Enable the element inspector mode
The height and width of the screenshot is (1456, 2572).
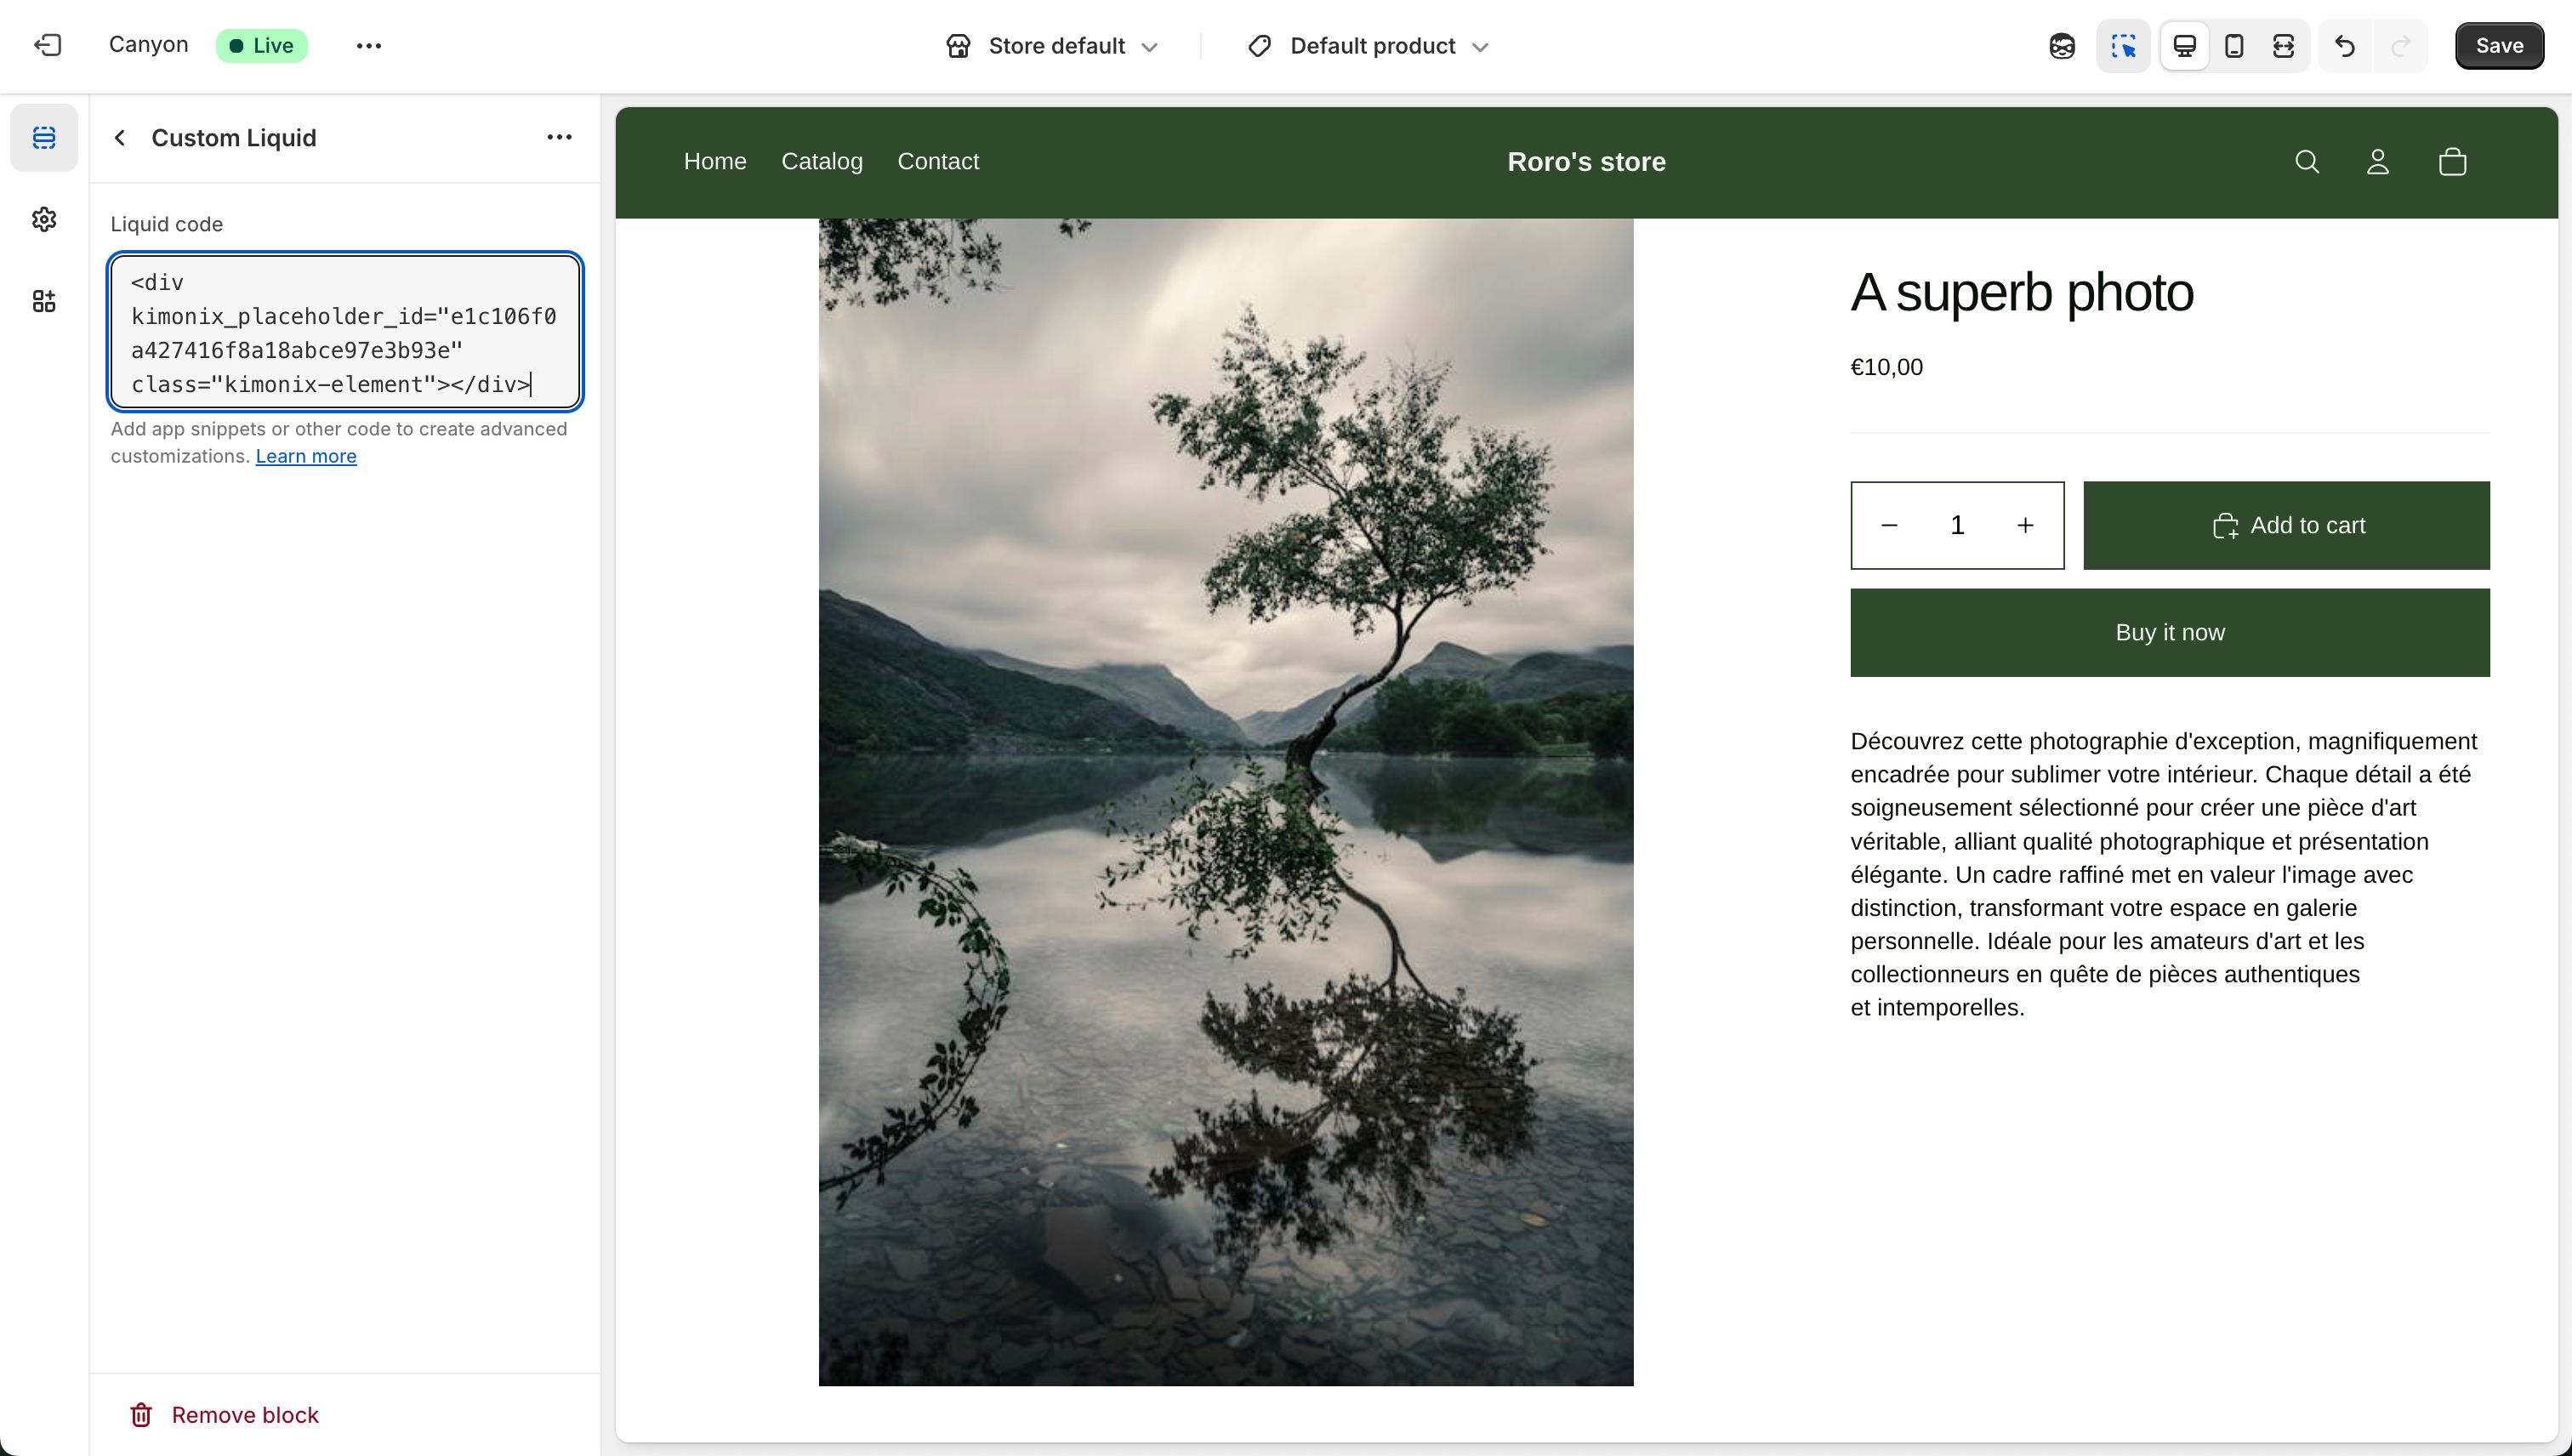(2123, 45)
